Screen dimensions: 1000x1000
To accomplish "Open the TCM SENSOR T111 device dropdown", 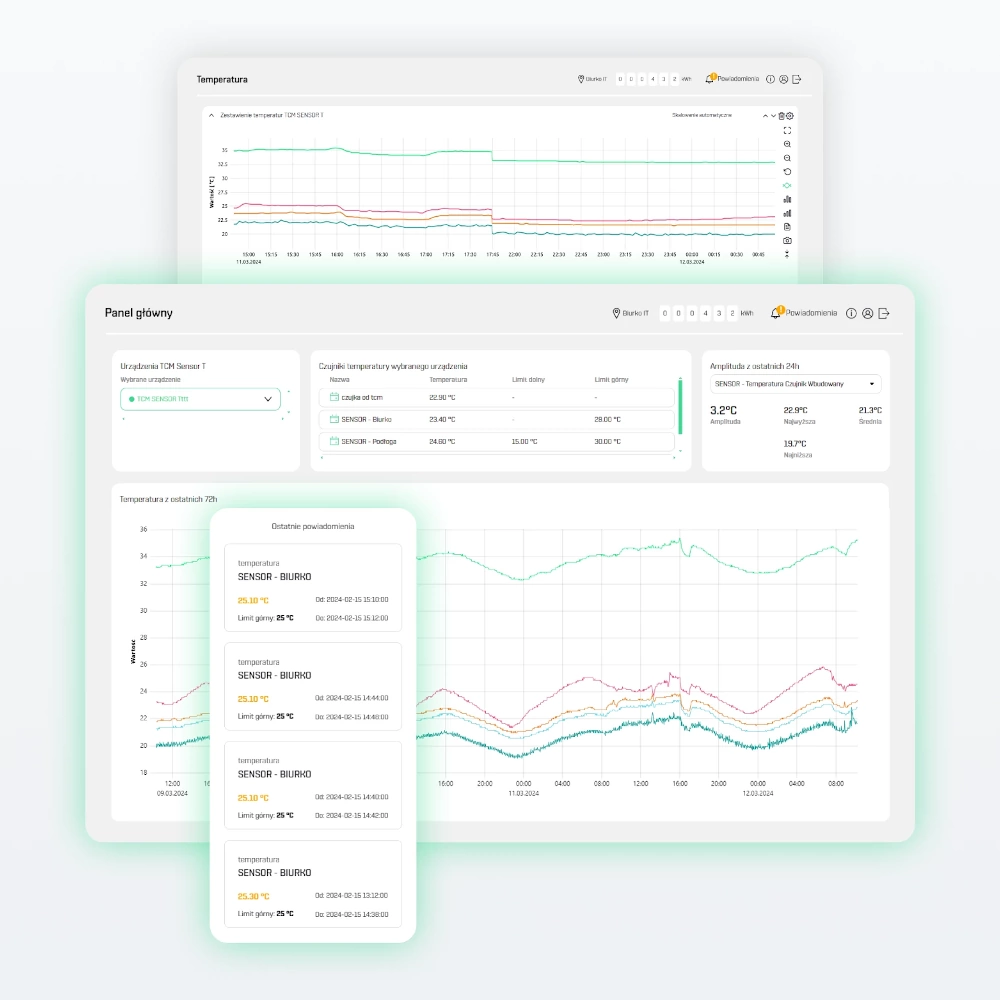I will click(200, 399).
